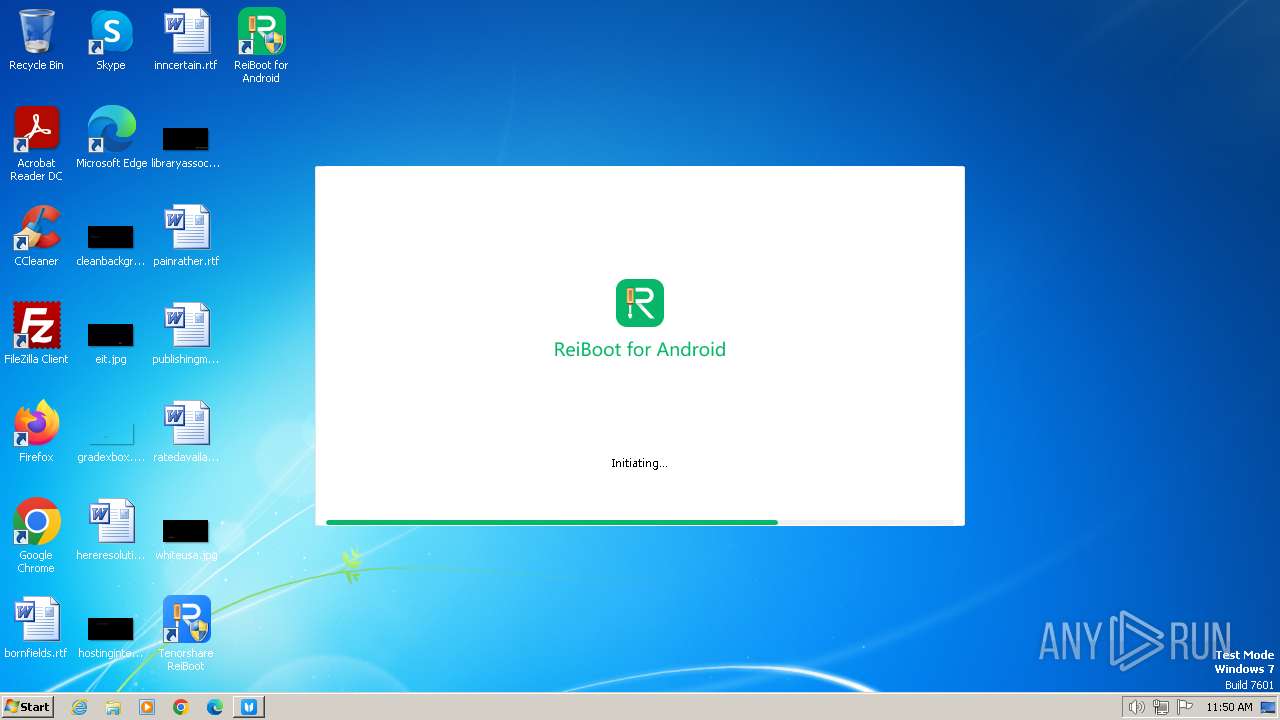Open Microsoft Edge desktop shortcut
The width and height of the screenshot is (1280, 720).
tap(111, 138)
